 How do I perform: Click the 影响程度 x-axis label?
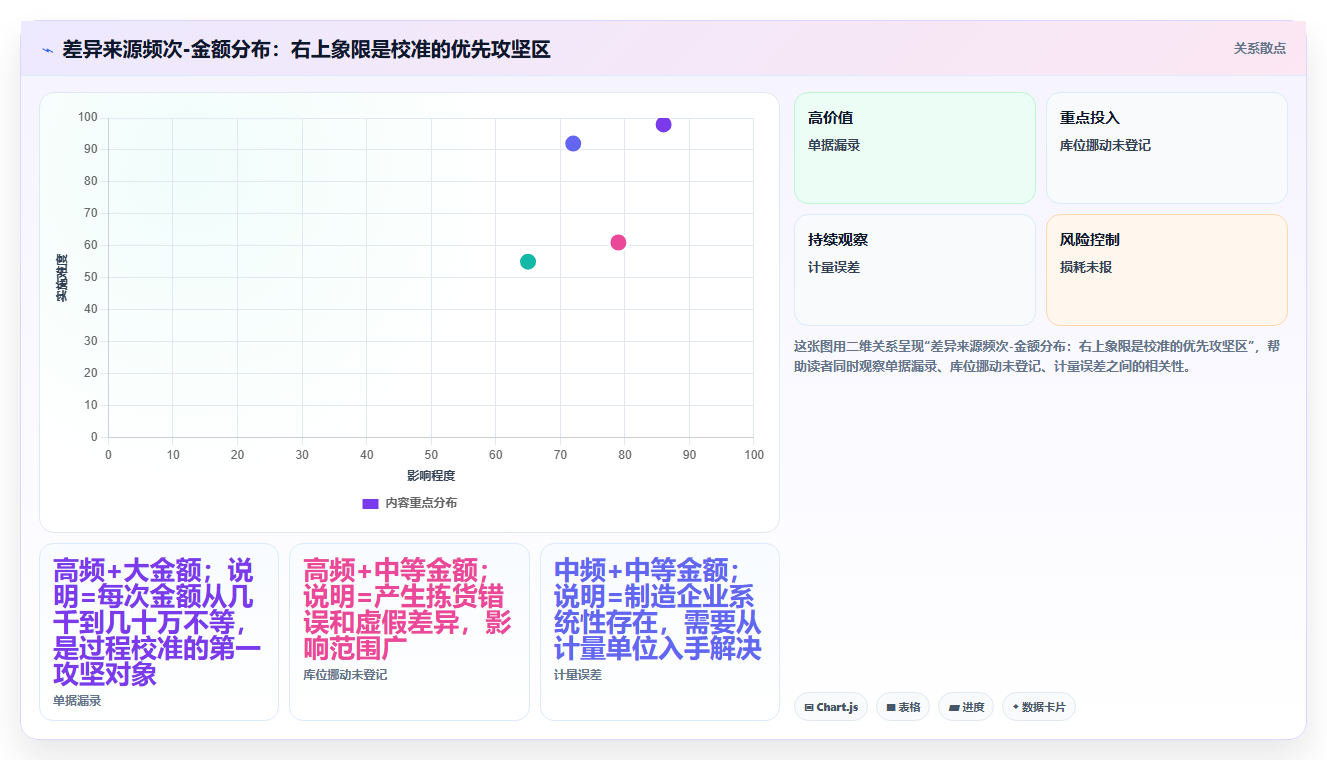[x=431, y=475]
